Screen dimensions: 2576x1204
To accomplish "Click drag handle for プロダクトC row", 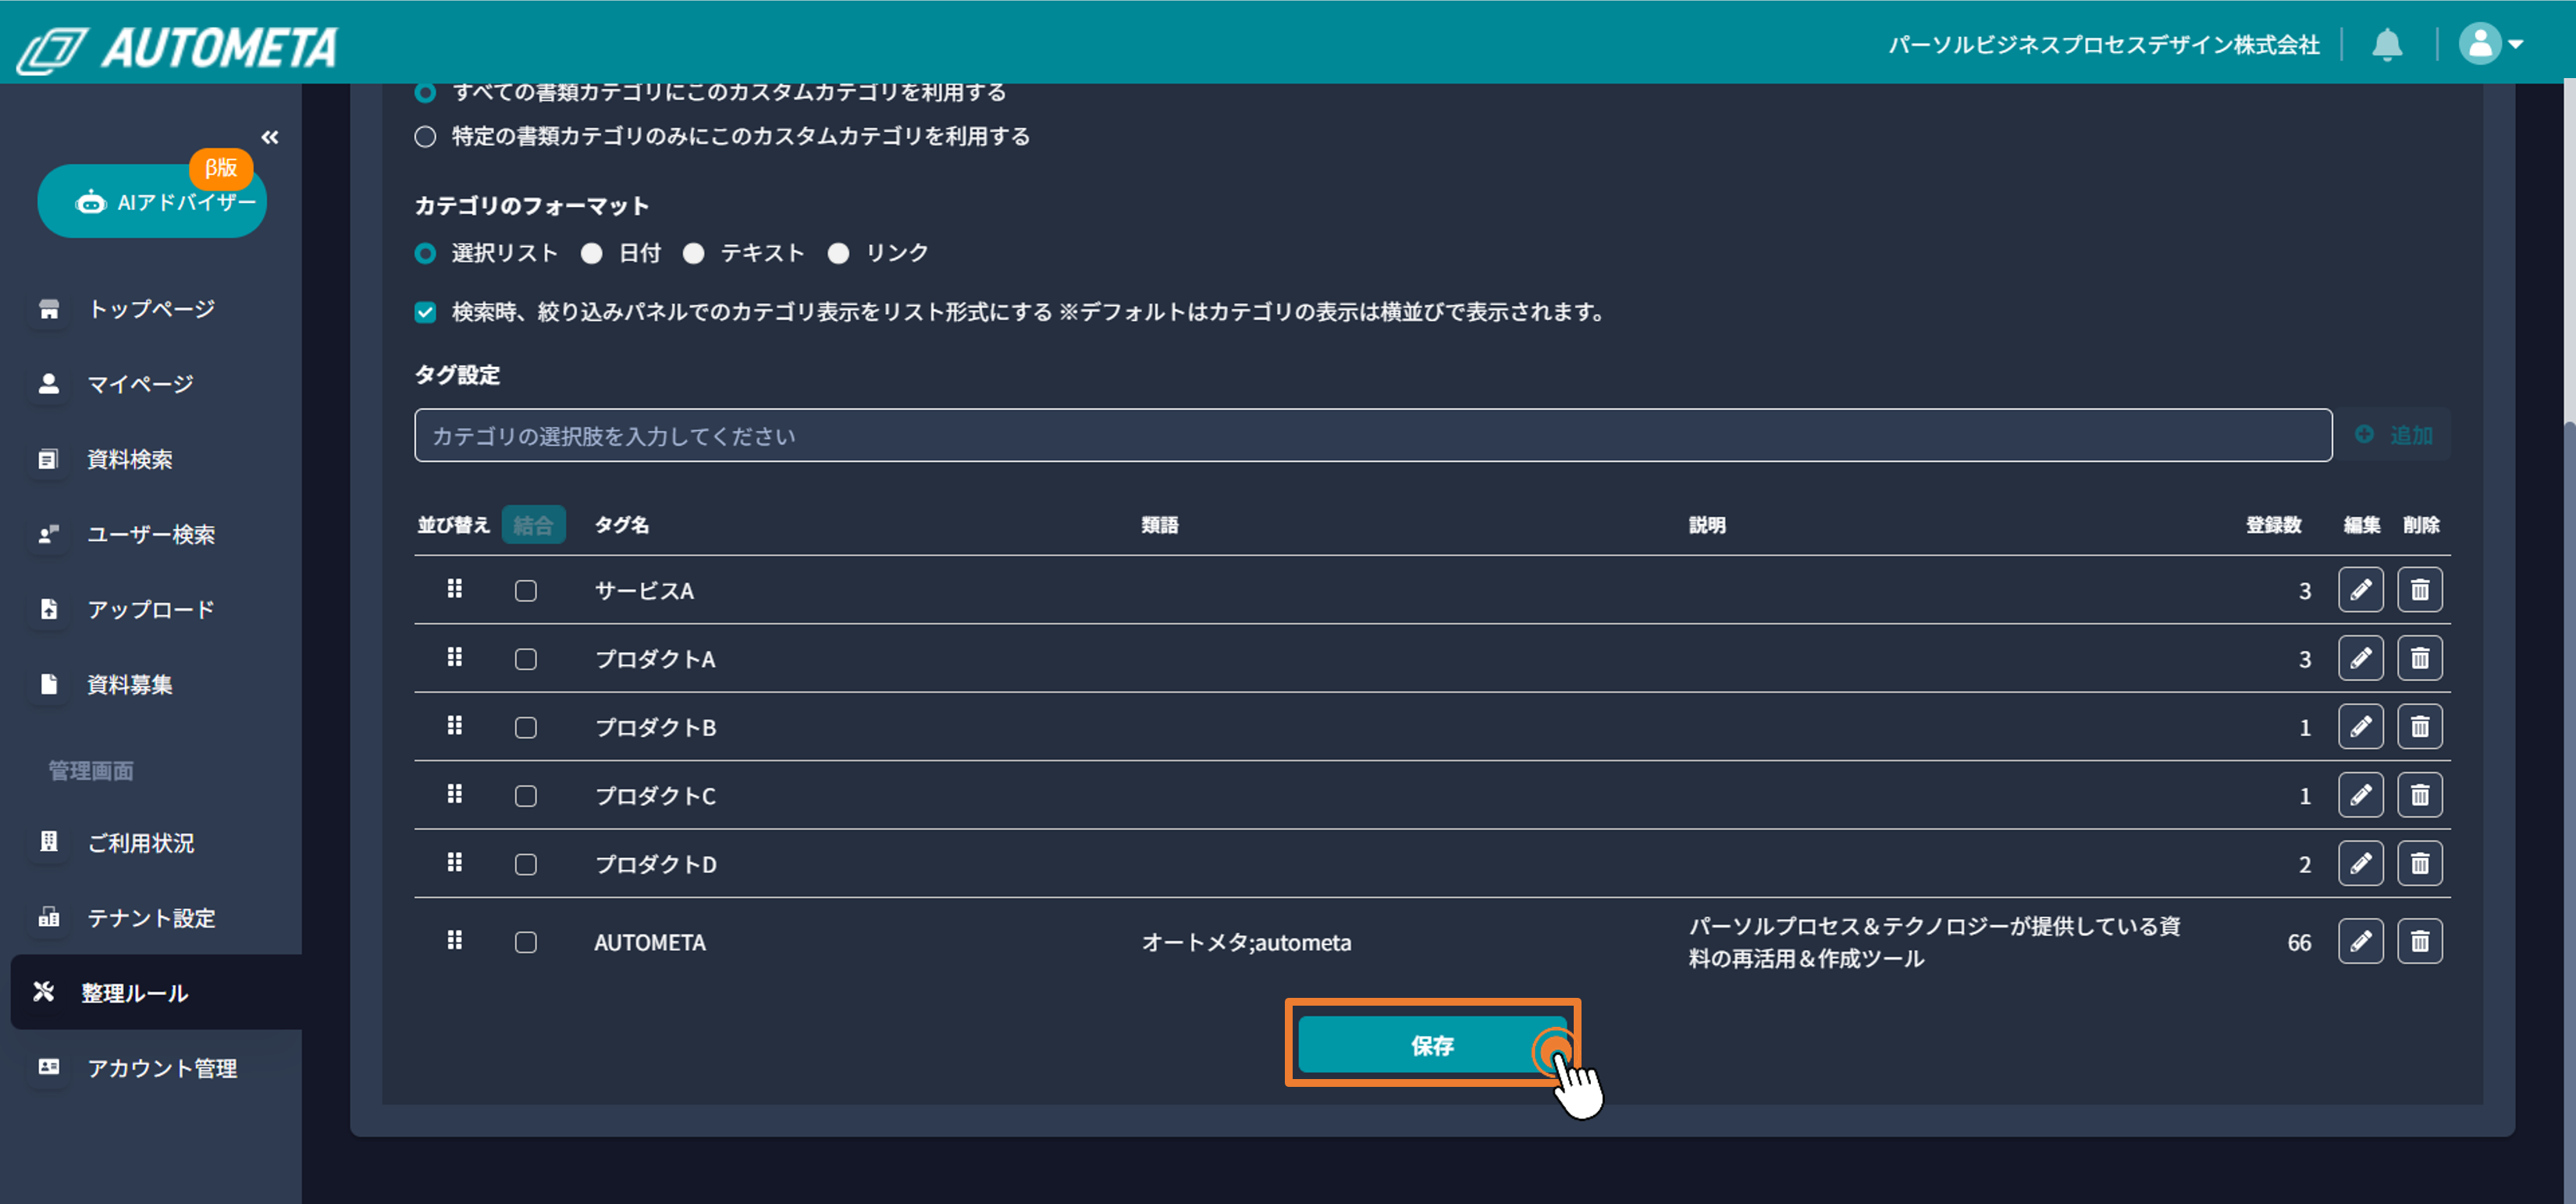I will pyautogui.click(x=455, y=794).
